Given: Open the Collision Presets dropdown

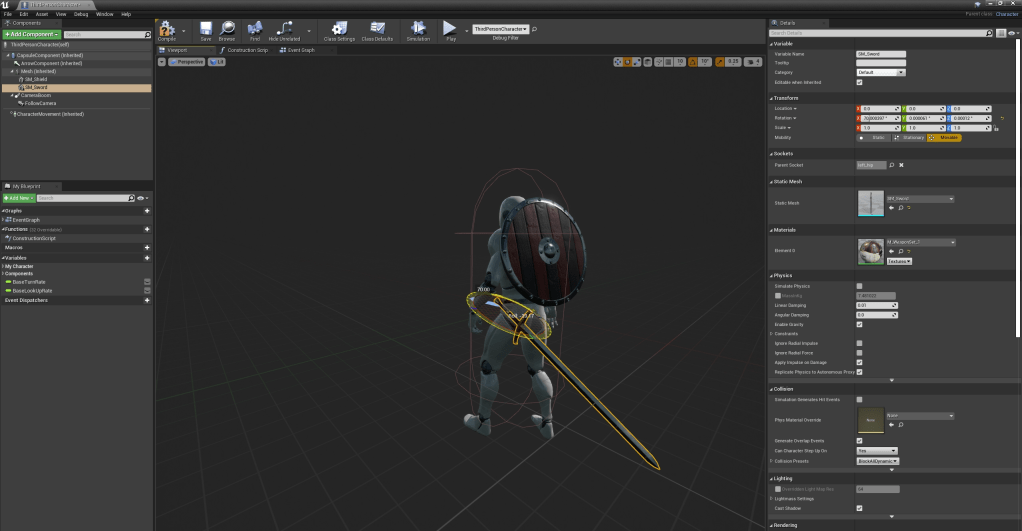Looking at the screenshot, I should pyautogui.click(x=879, y=461).
